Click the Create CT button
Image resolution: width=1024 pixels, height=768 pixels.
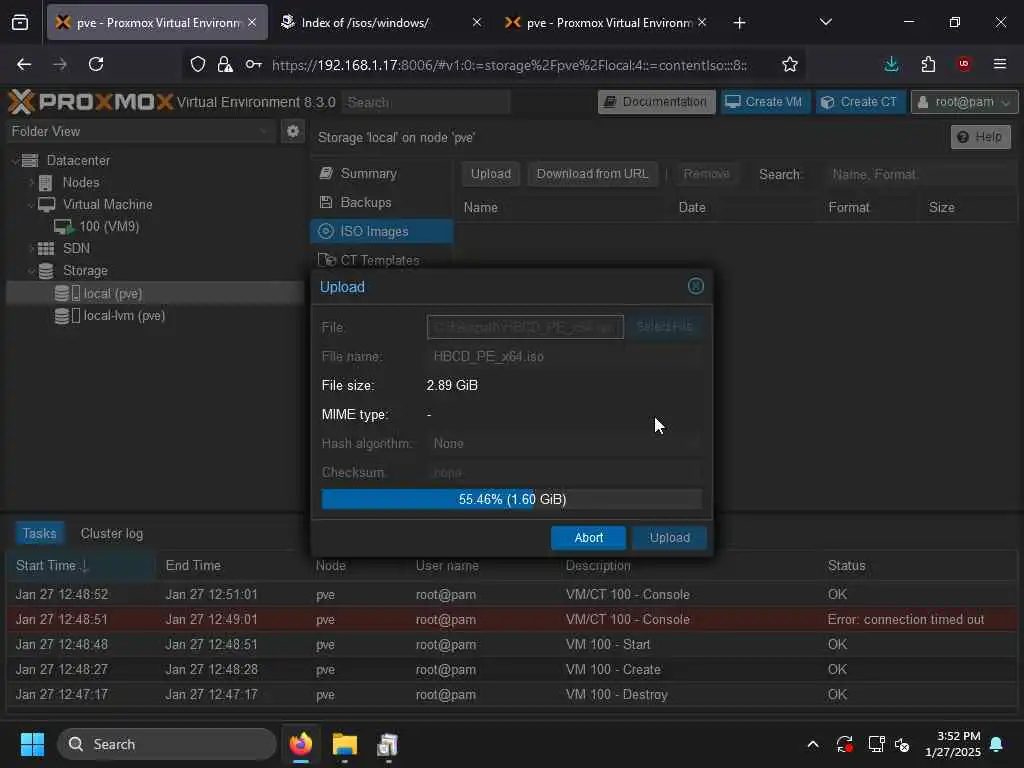coord(860,102)
